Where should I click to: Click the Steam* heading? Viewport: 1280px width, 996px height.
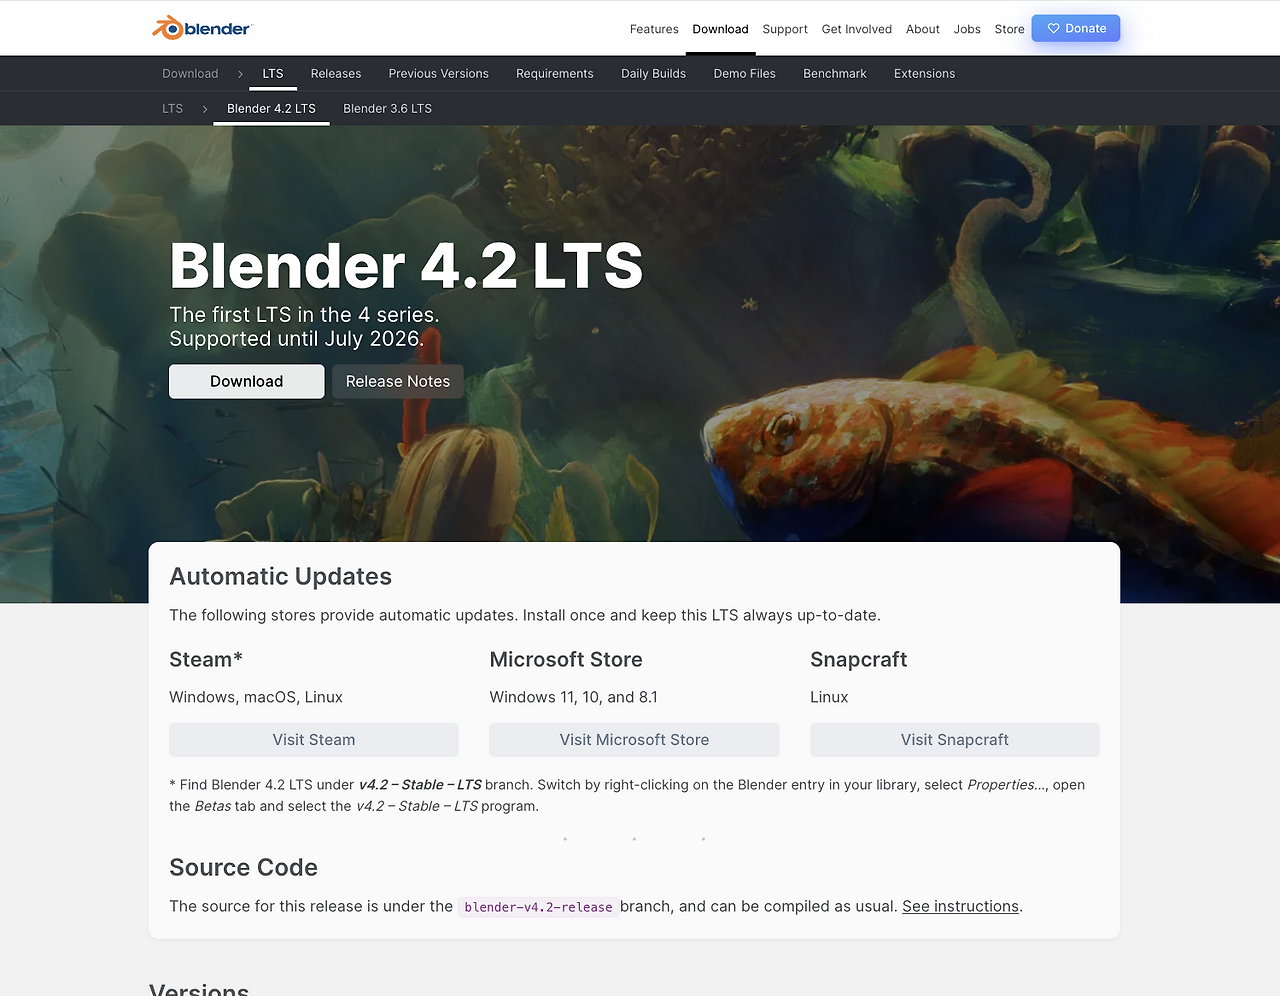[206, 659]
